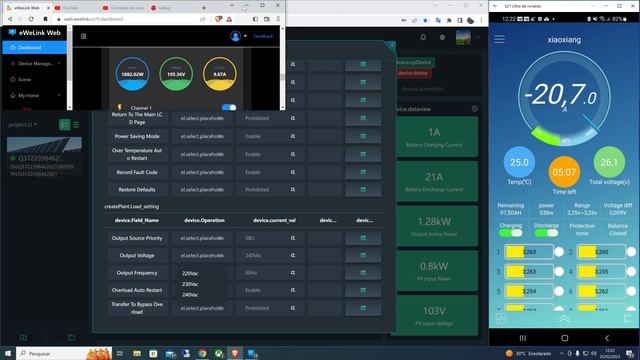This screenshot has width=640, height=360.
Task: Switch to the eWeLink Web browser tab
Action: tap(27, 7)
